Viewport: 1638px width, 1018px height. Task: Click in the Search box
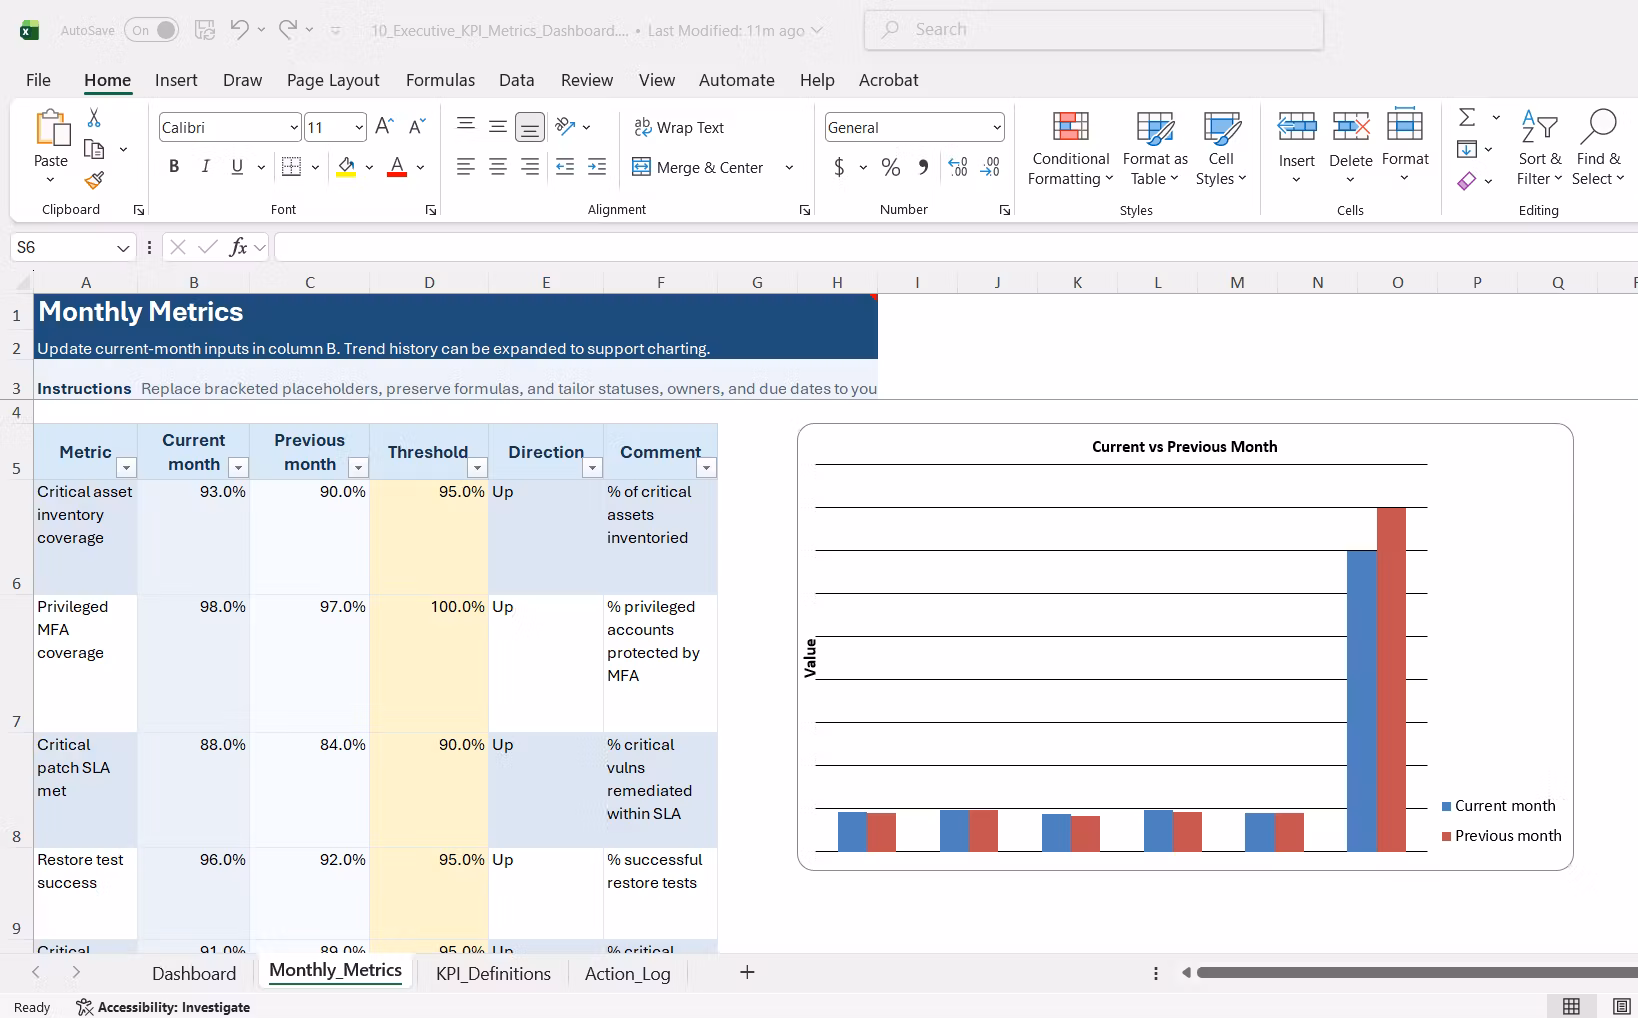click(x=1094, y=30)
